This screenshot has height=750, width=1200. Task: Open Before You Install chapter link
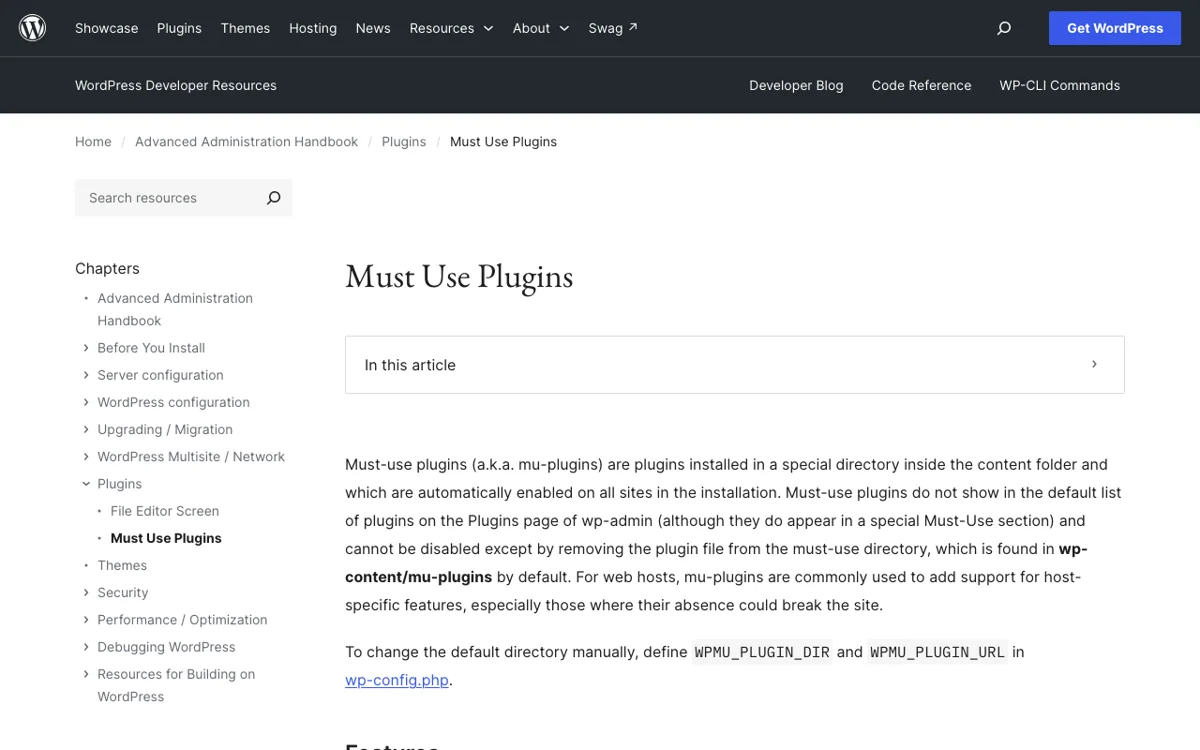pos(151,348)
